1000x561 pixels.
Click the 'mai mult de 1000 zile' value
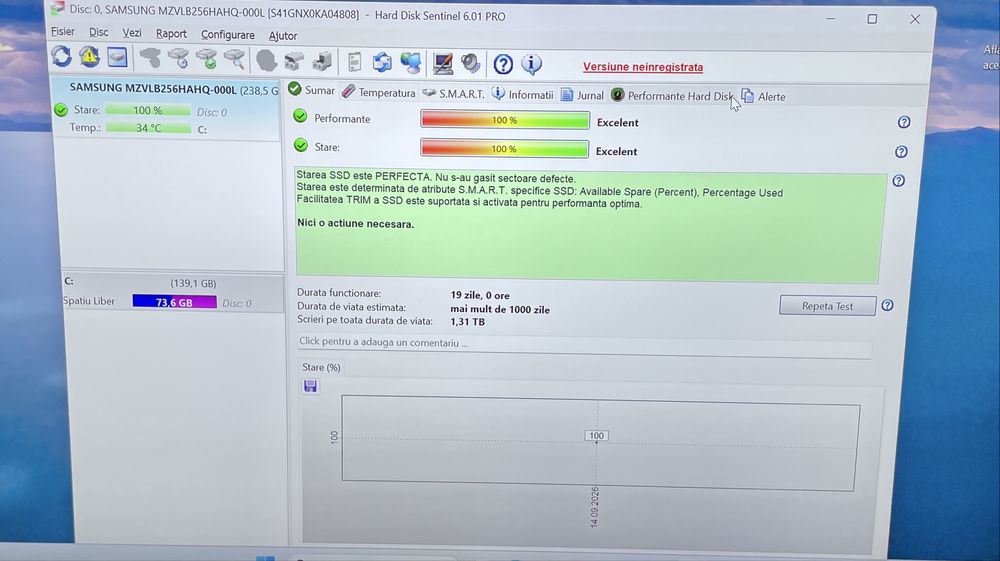tap(500, 309)
